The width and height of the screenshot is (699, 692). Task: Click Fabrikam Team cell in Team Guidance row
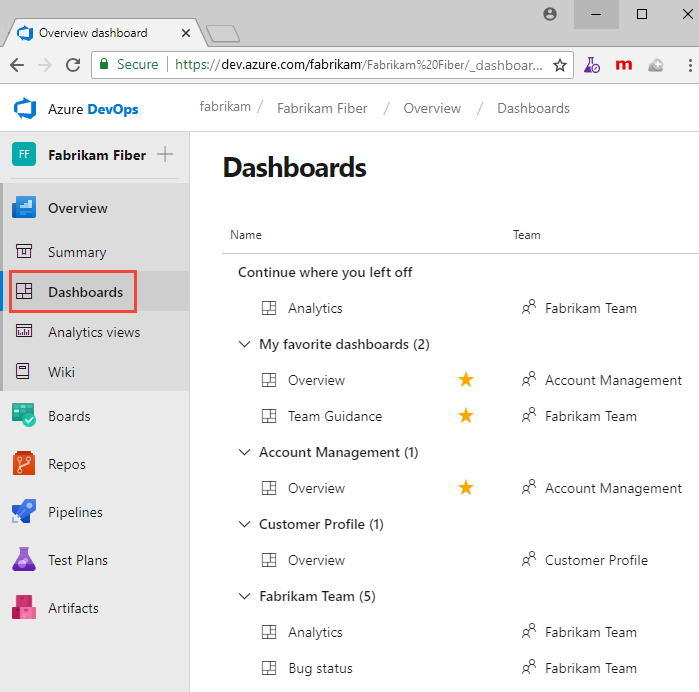[591, 416]
